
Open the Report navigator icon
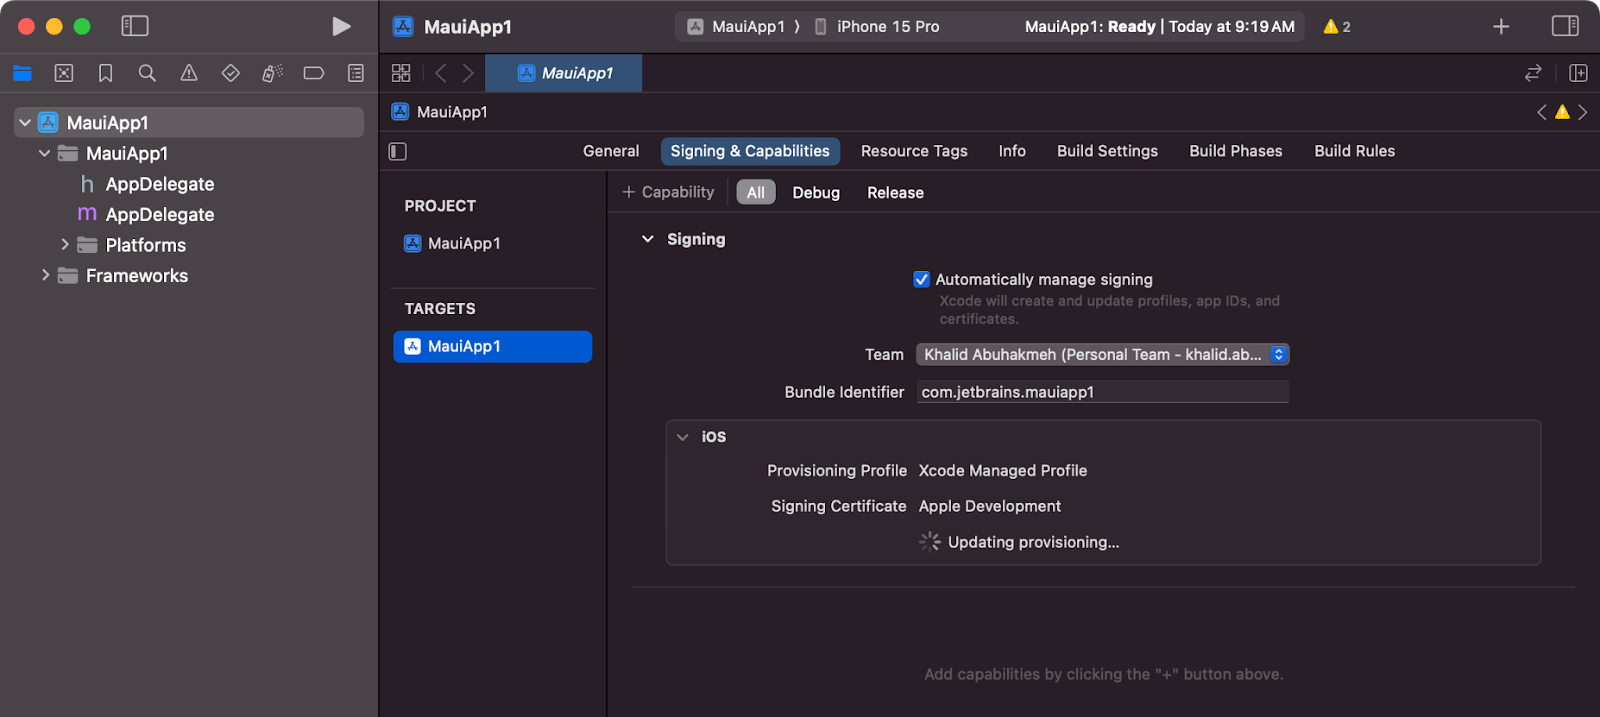click(355, 73)
